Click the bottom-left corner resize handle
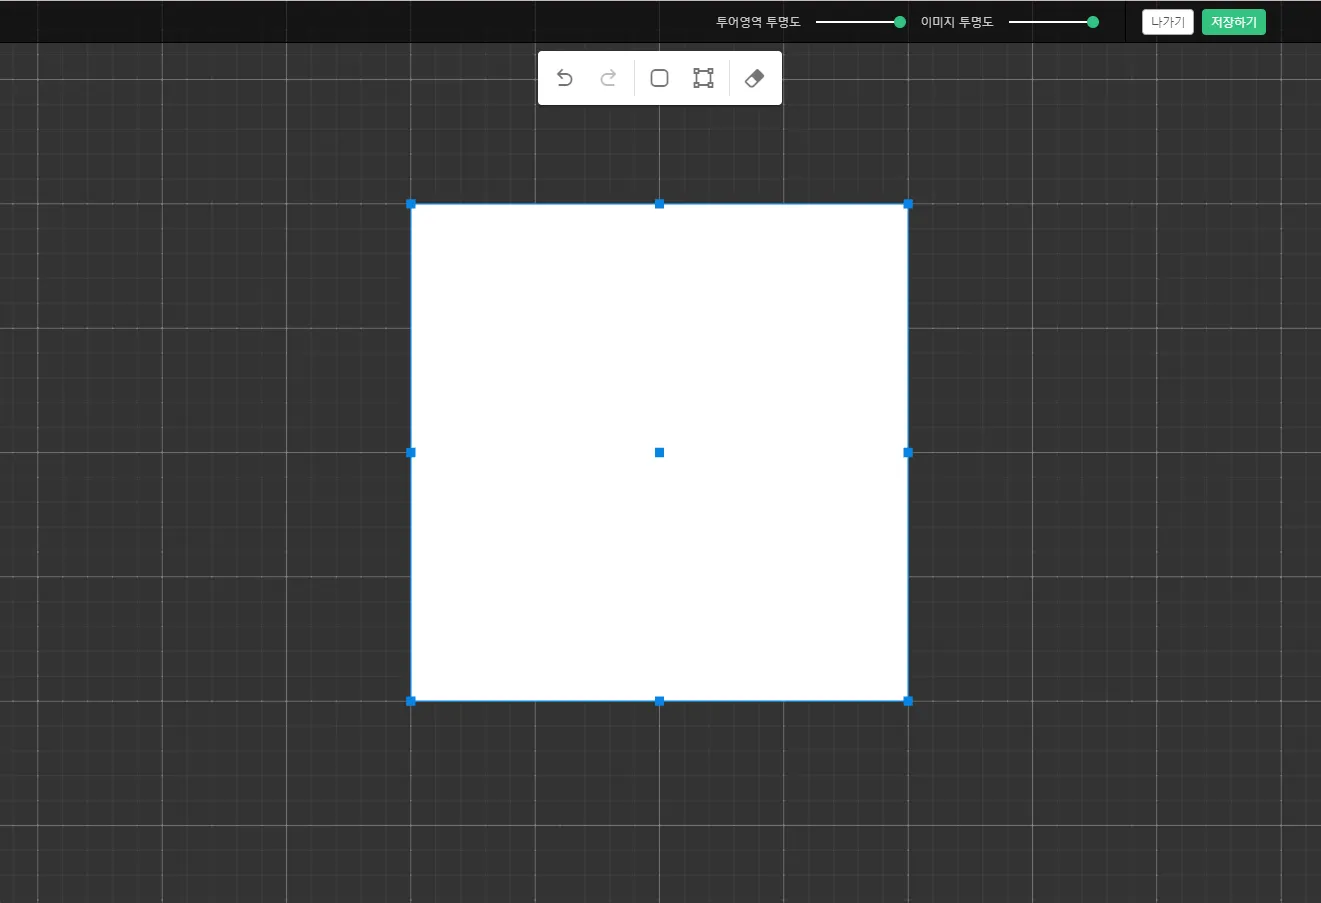Screen dimensions: 1321x903 pos(411,701)
